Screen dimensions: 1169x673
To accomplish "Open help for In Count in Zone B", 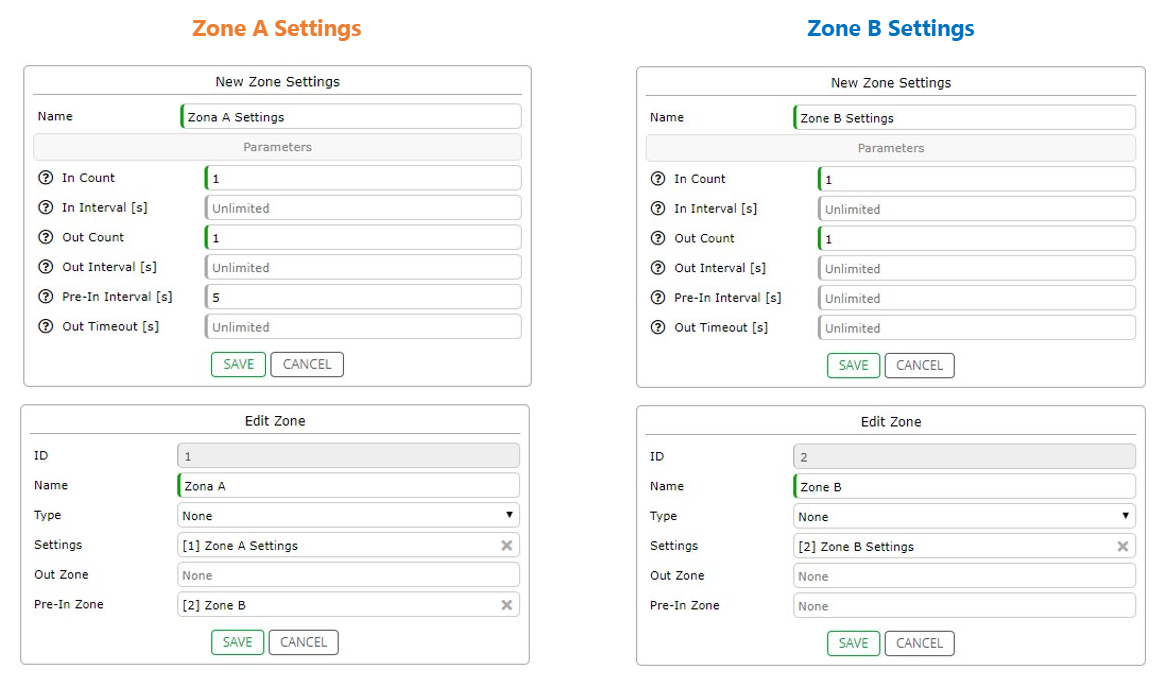I will 658,179.
